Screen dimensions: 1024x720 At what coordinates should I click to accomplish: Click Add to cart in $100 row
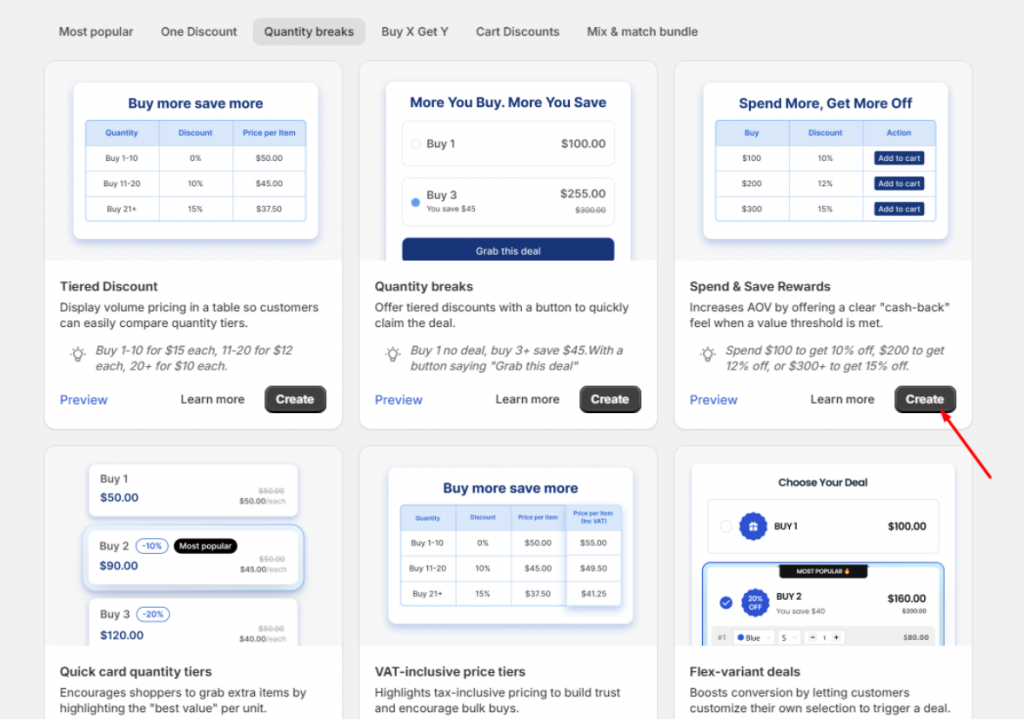pyautogui.click(x=899, y=158)
